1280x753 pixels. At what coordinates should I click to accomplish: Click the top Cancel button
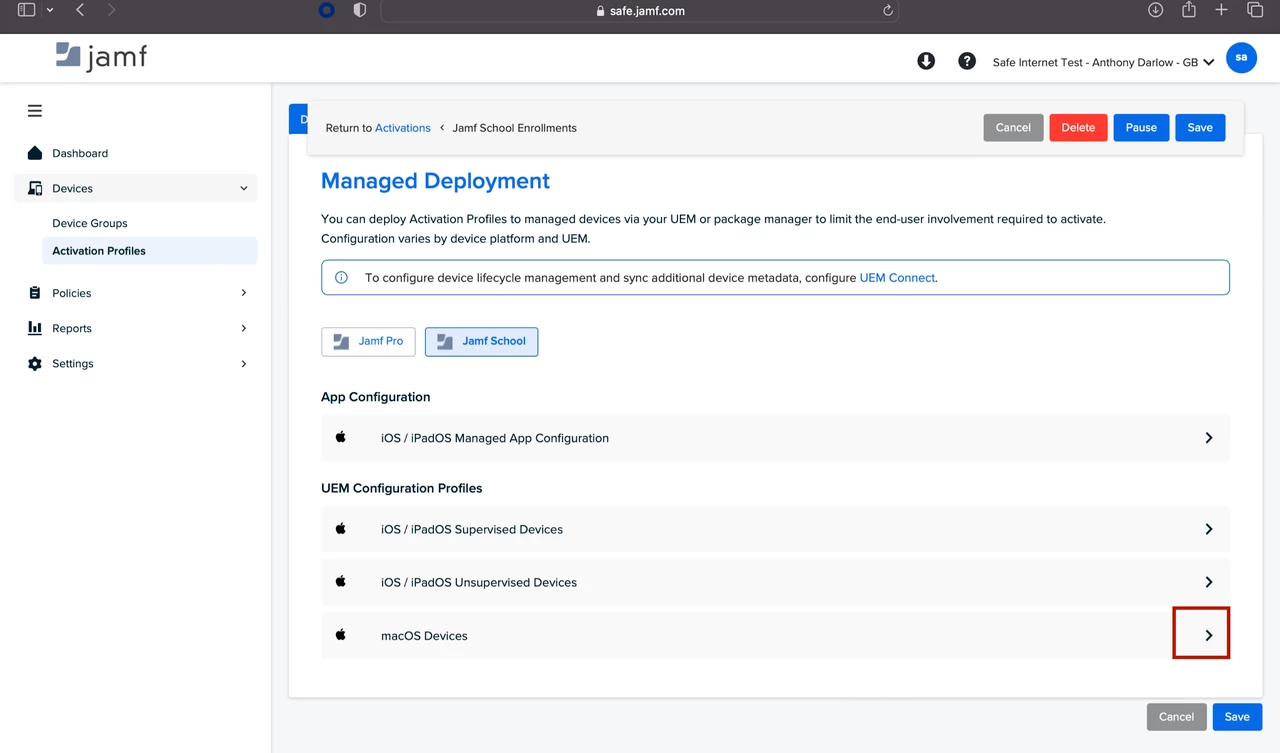[1013, 127]
